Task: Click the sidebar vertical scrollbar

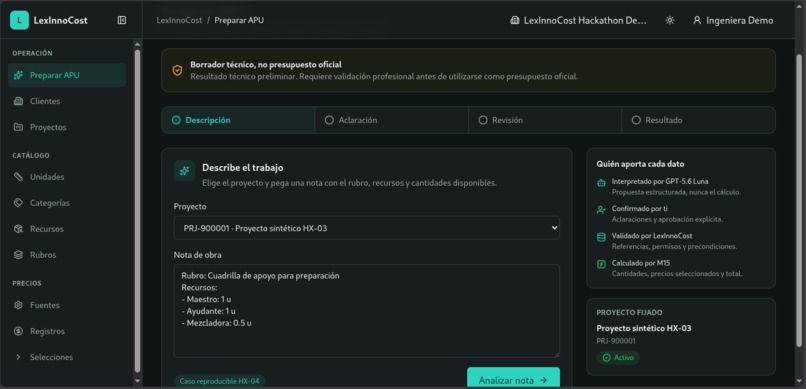Action: (137, 211)
